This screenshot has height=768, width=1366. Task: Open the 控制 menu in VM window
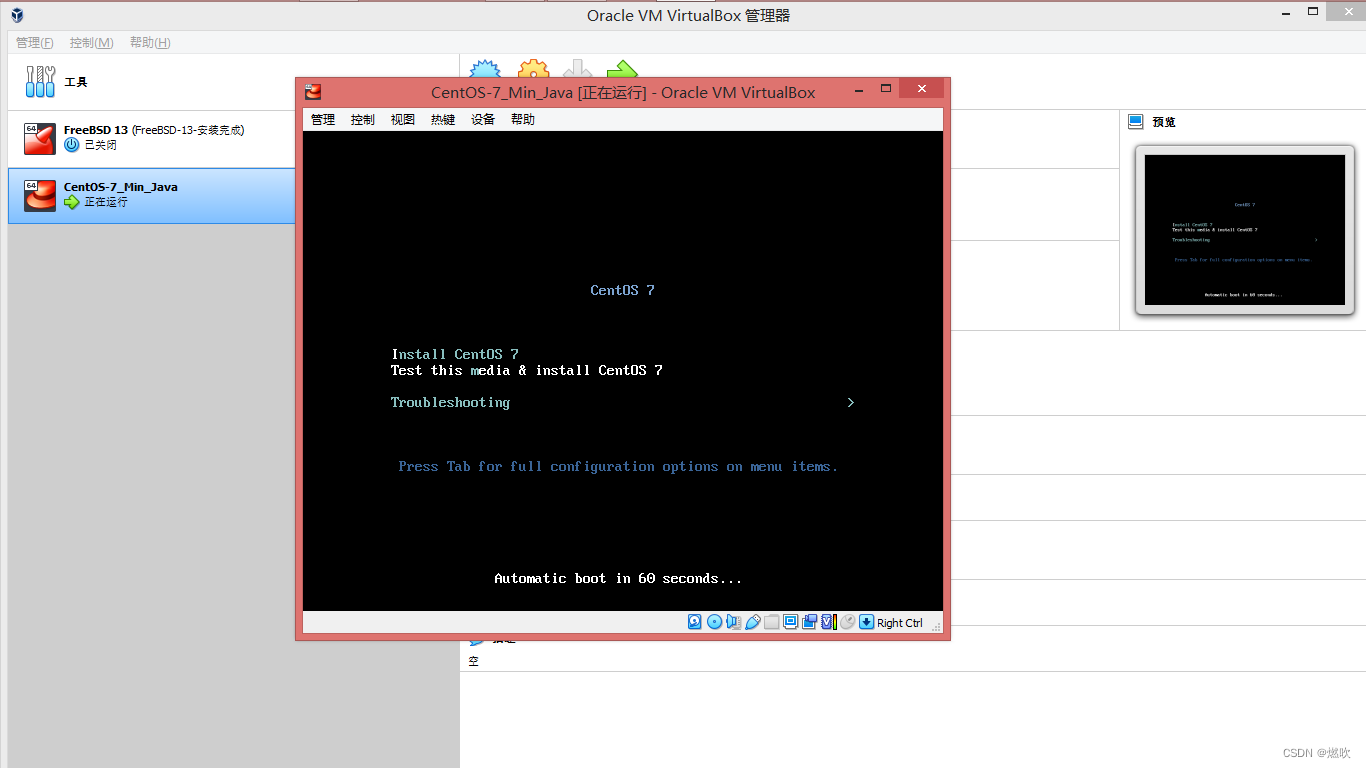[363, 119]
